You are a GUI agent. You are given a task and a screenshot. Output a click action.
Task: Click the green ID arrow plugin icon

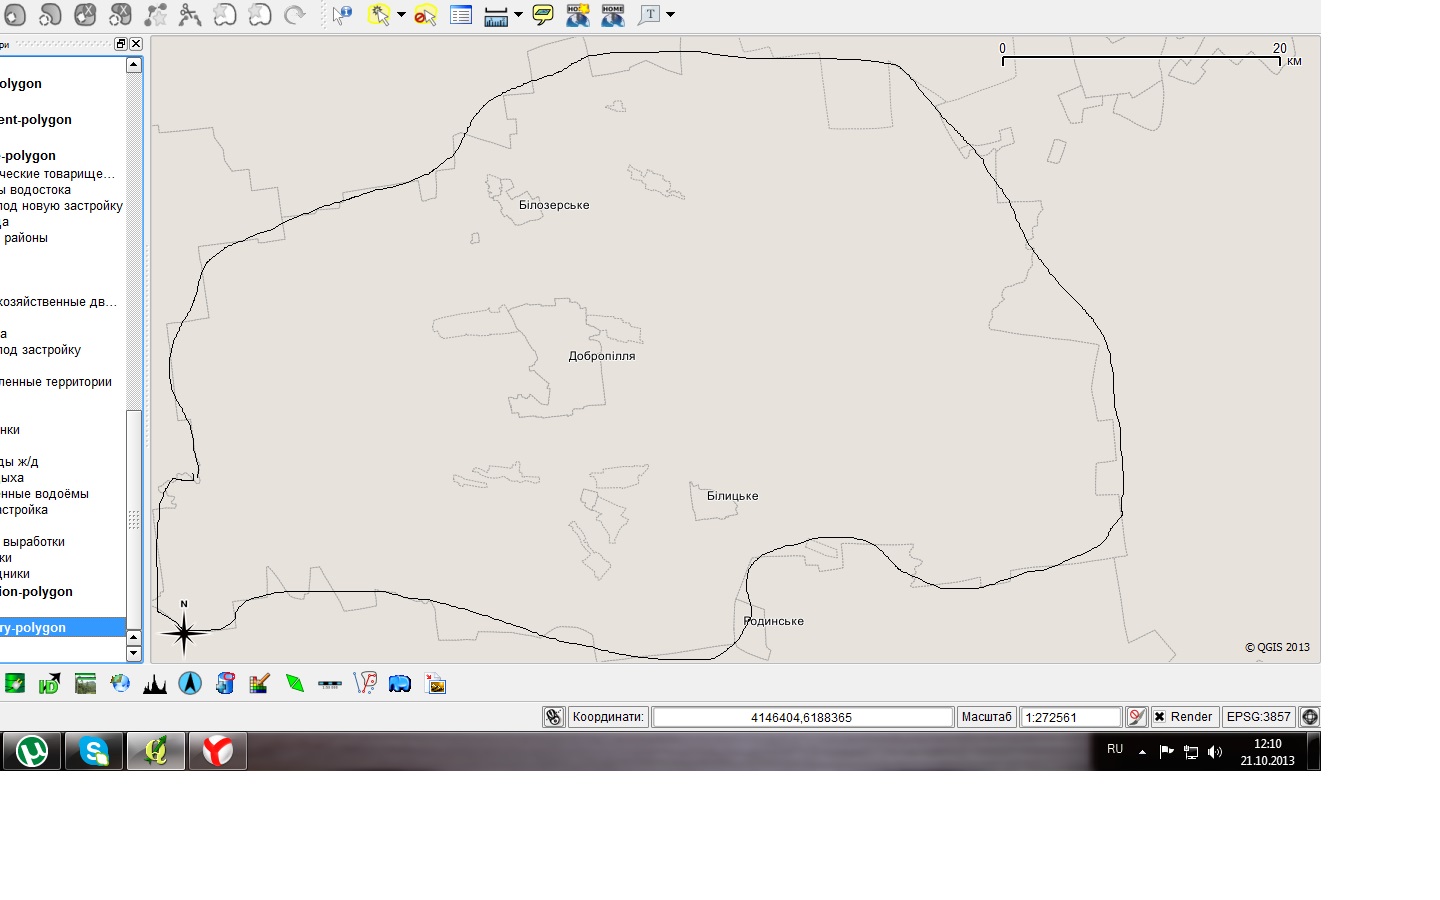point(49,684)
